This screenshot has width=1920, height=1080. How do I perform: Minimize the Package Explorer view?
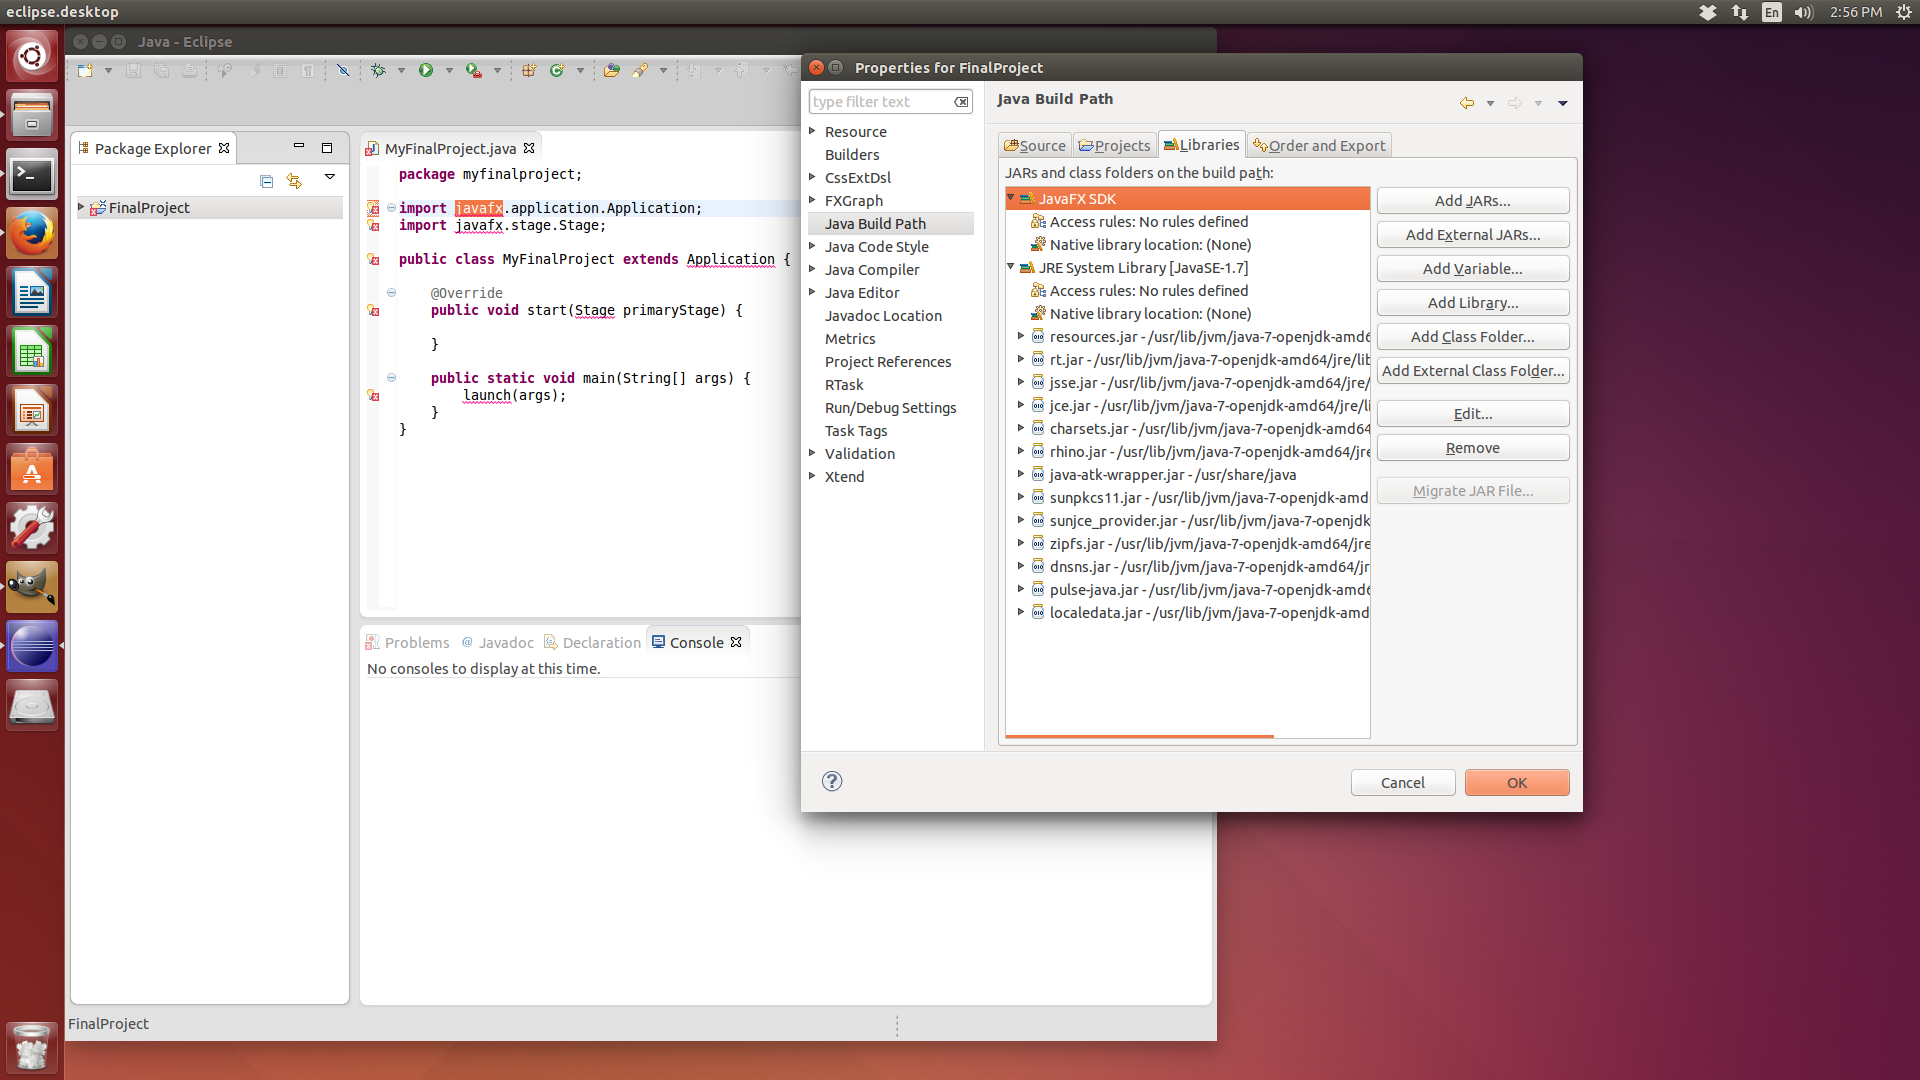click(298, 147)
